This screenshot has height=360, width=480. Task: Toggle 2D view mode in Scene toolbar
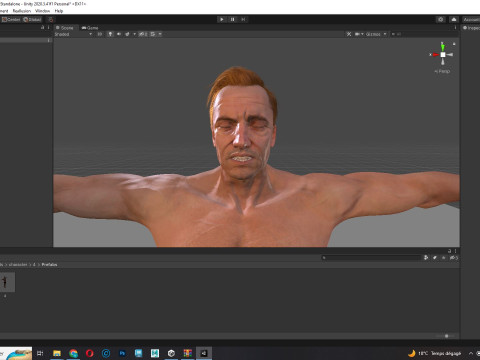pos(99,34)
